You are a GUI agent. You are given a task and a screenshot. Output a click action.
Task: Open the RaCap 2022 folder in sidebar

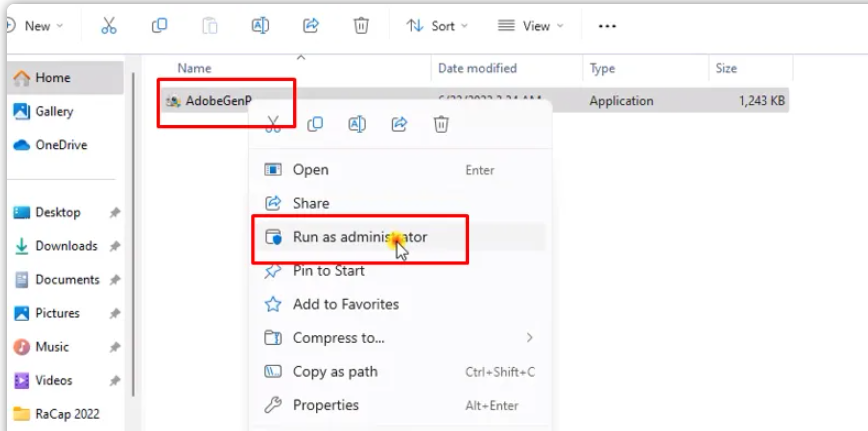coord(66,414)
